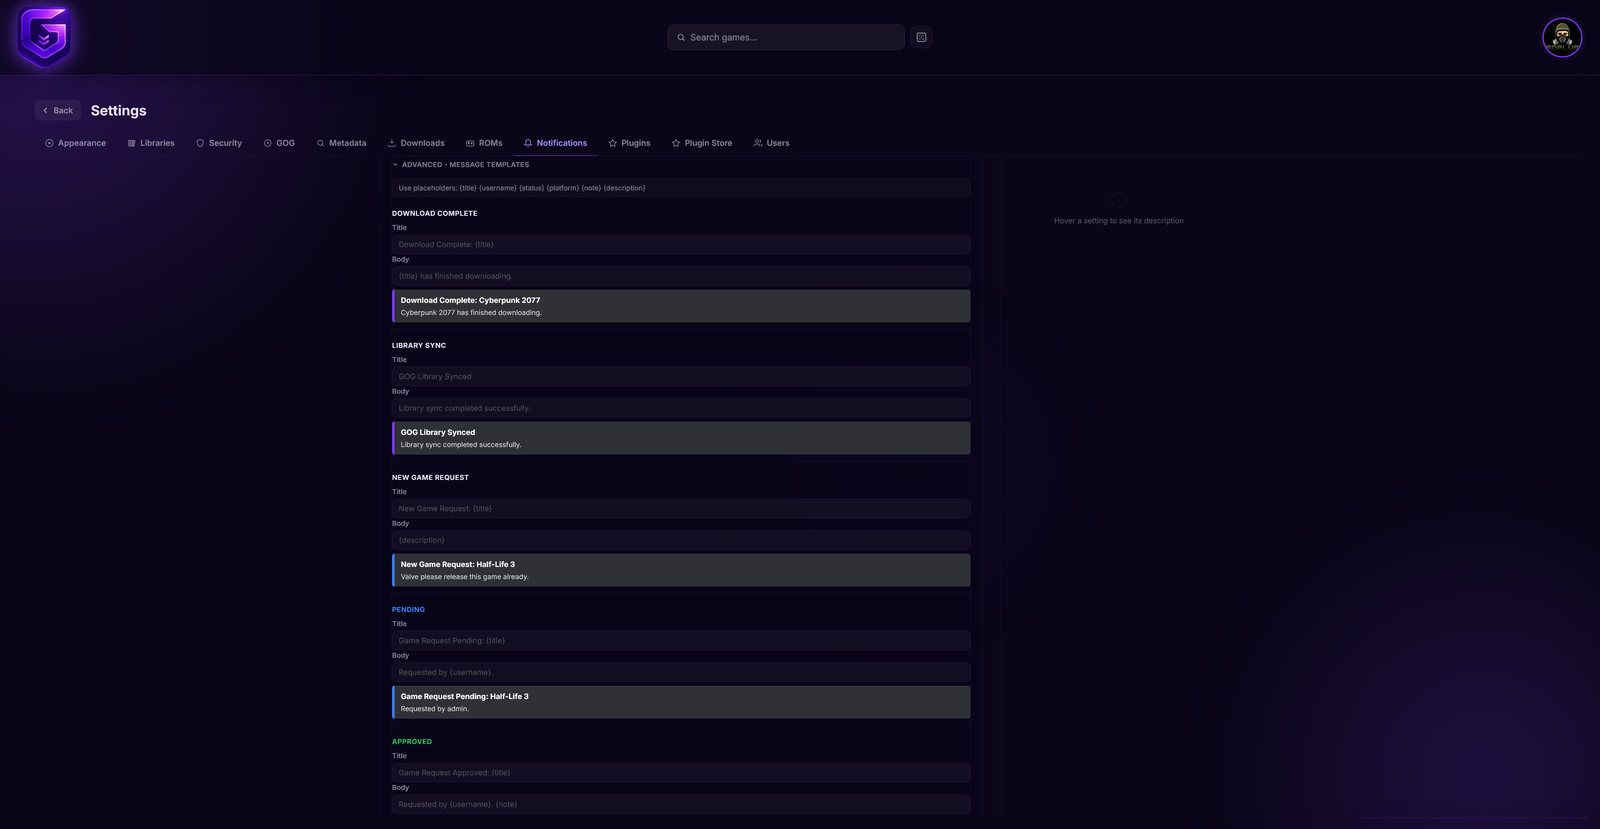Viewport: 1600px width, 829px height.
Task: Click the Settings page title
Action: point(118,110)
